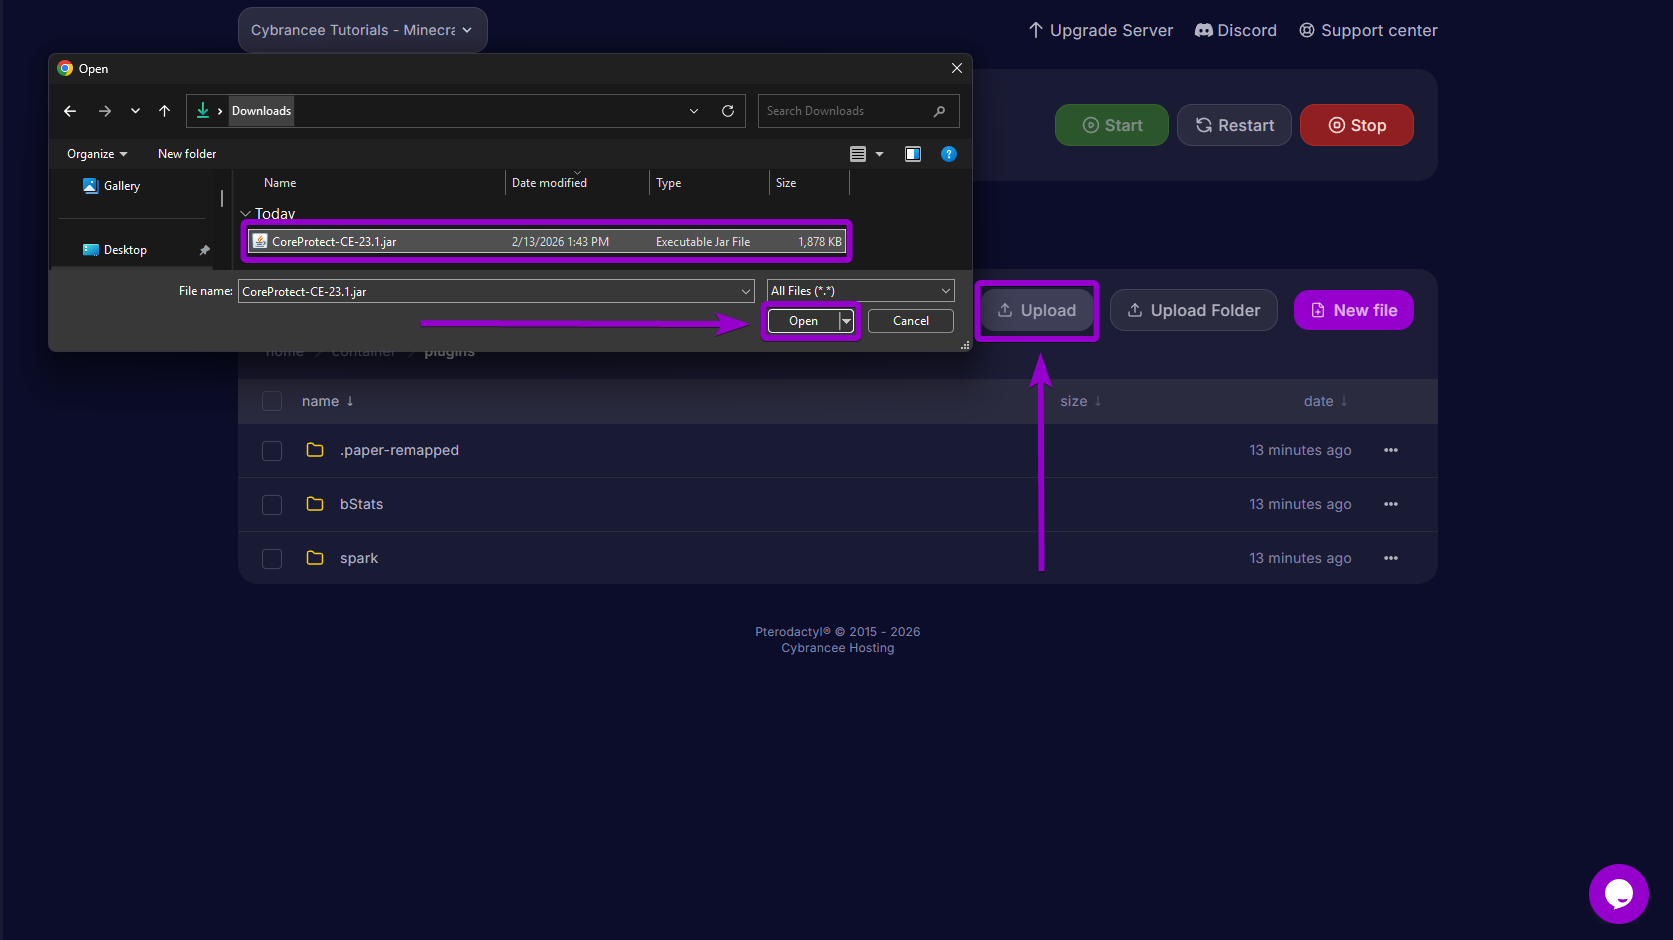Image resolution: width=1673 pixels, height=940 pixels.
Task: Click the Upgrade Server link
Action: 1100,30
